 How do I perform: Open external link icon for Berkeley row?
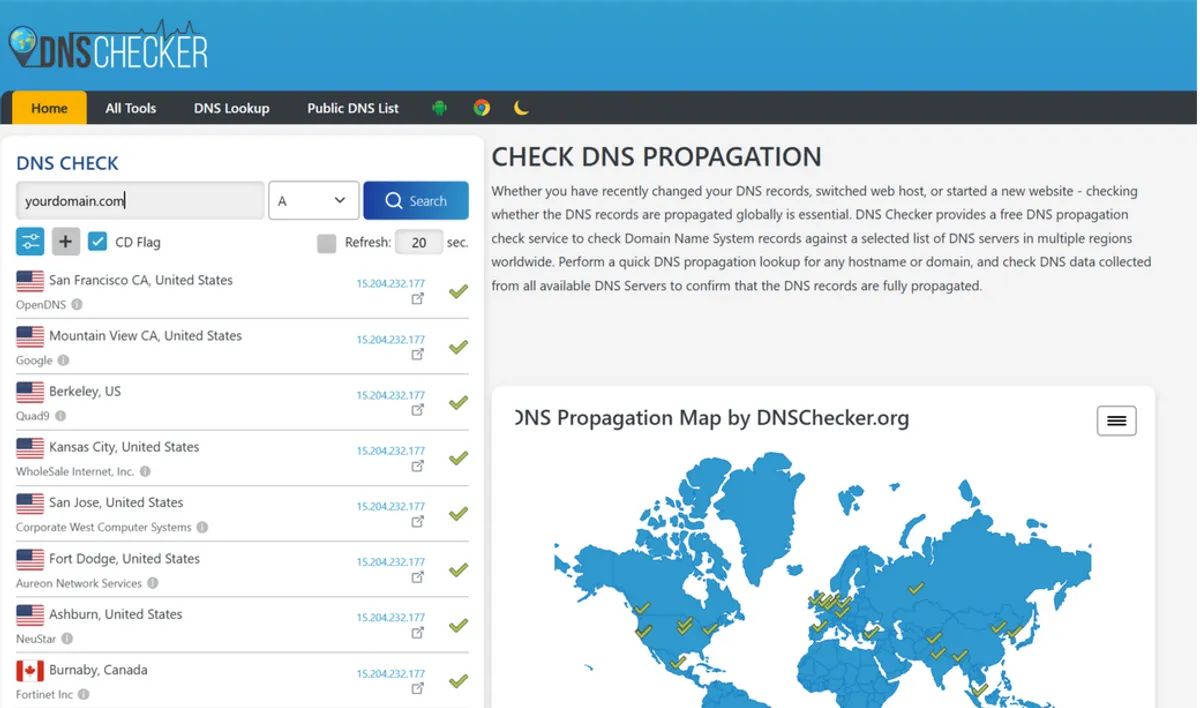418,410
